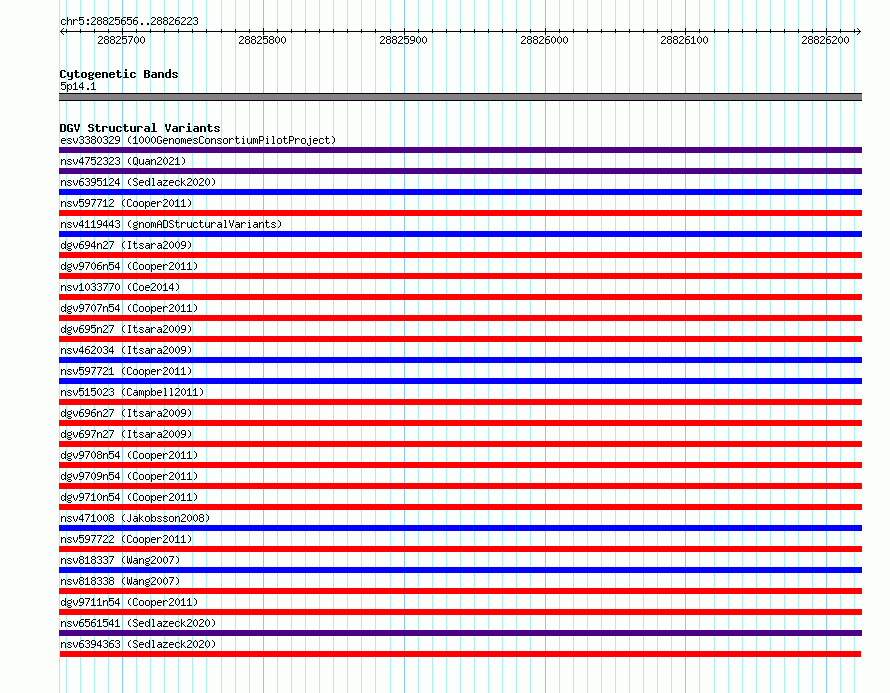This screenshot has height=693, width=890.
Task: Click the esv3380329 variant label
Action: (x=198, y=140)
